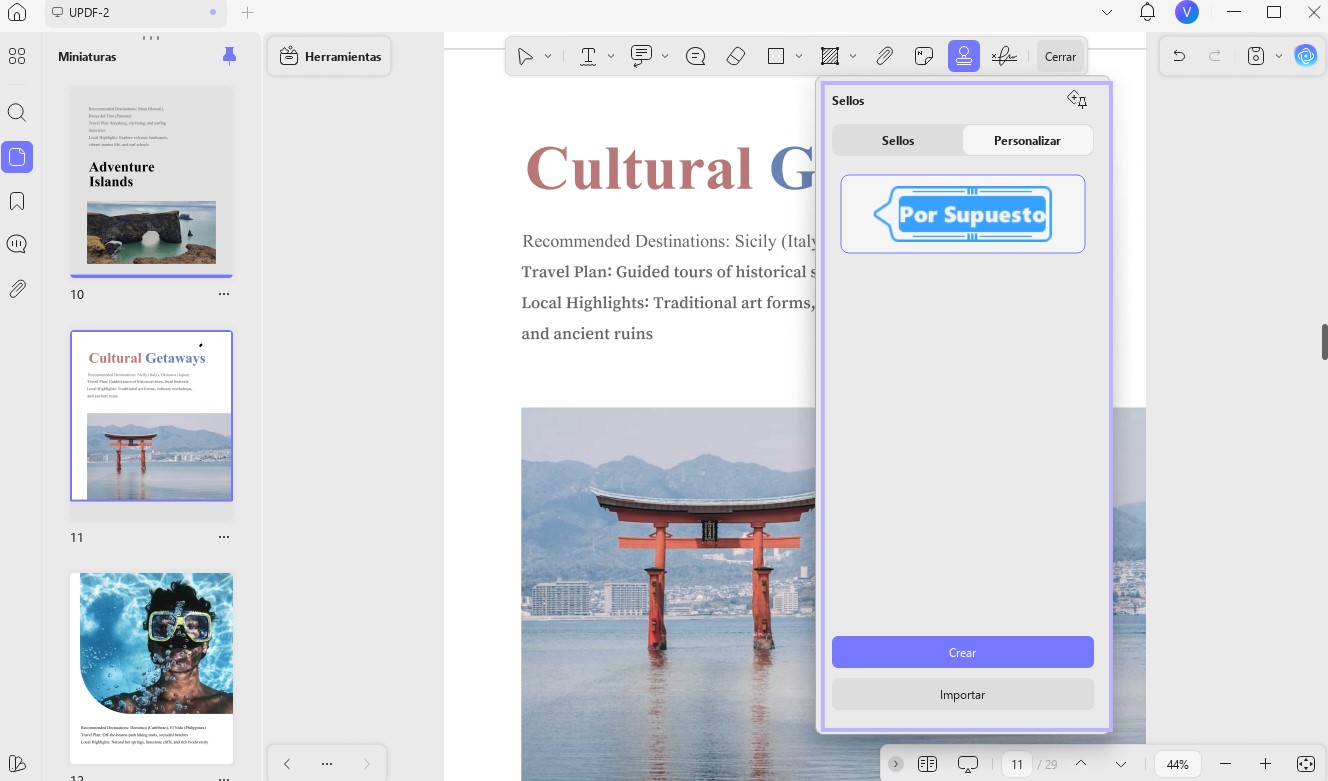Switch to the Personalizar tab
This screenshot has height=781, width=1328.
(x=1027, y=141)
